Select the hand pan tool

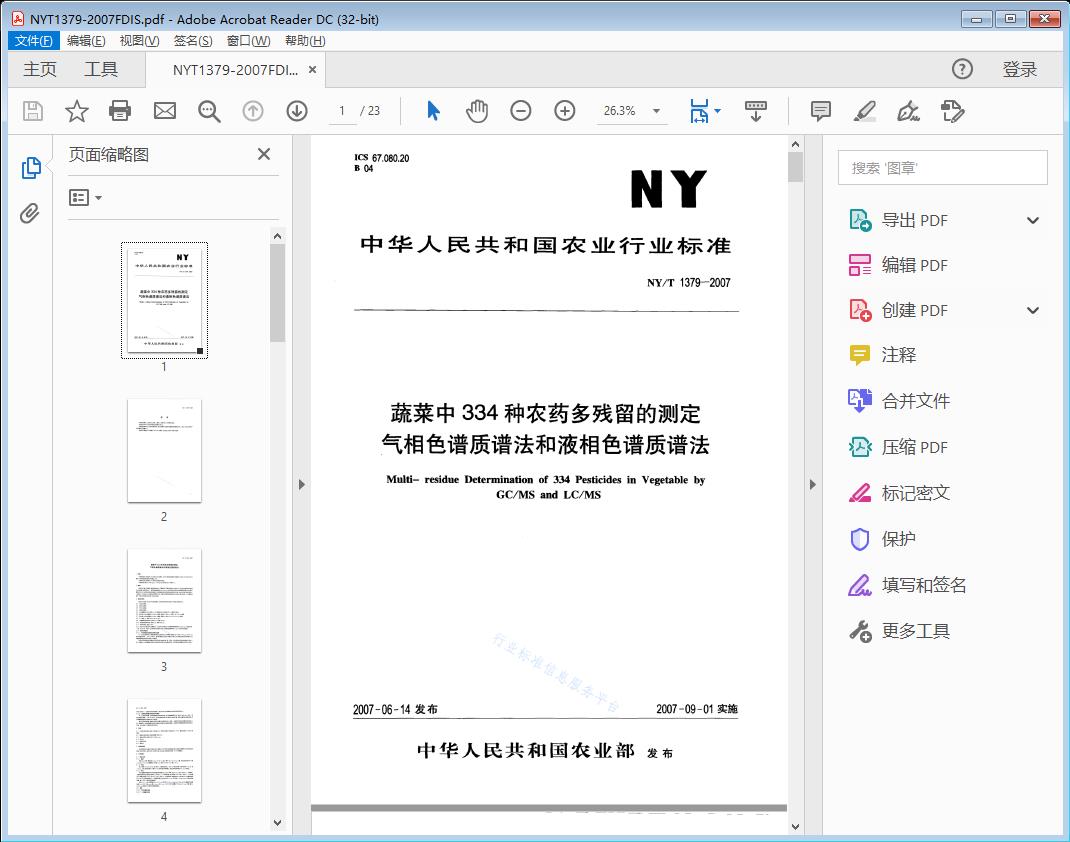click(477, 111)
